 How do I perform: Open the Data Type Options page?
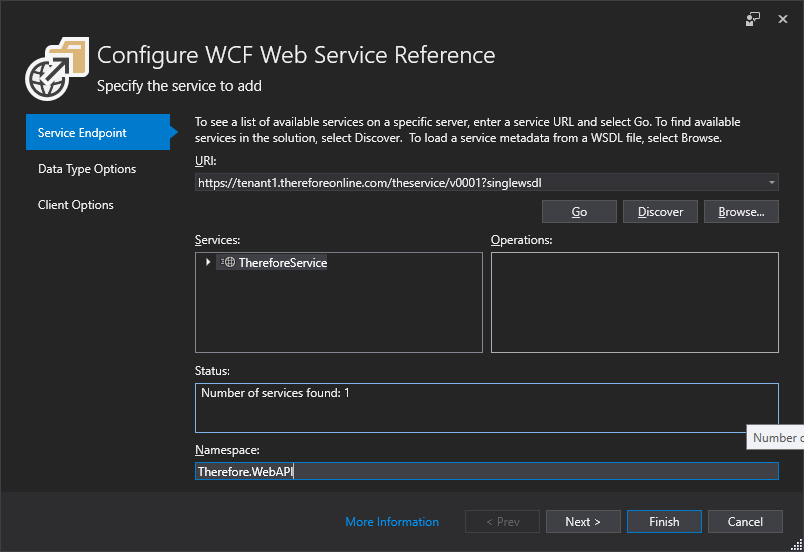click(x=87, y=169)
